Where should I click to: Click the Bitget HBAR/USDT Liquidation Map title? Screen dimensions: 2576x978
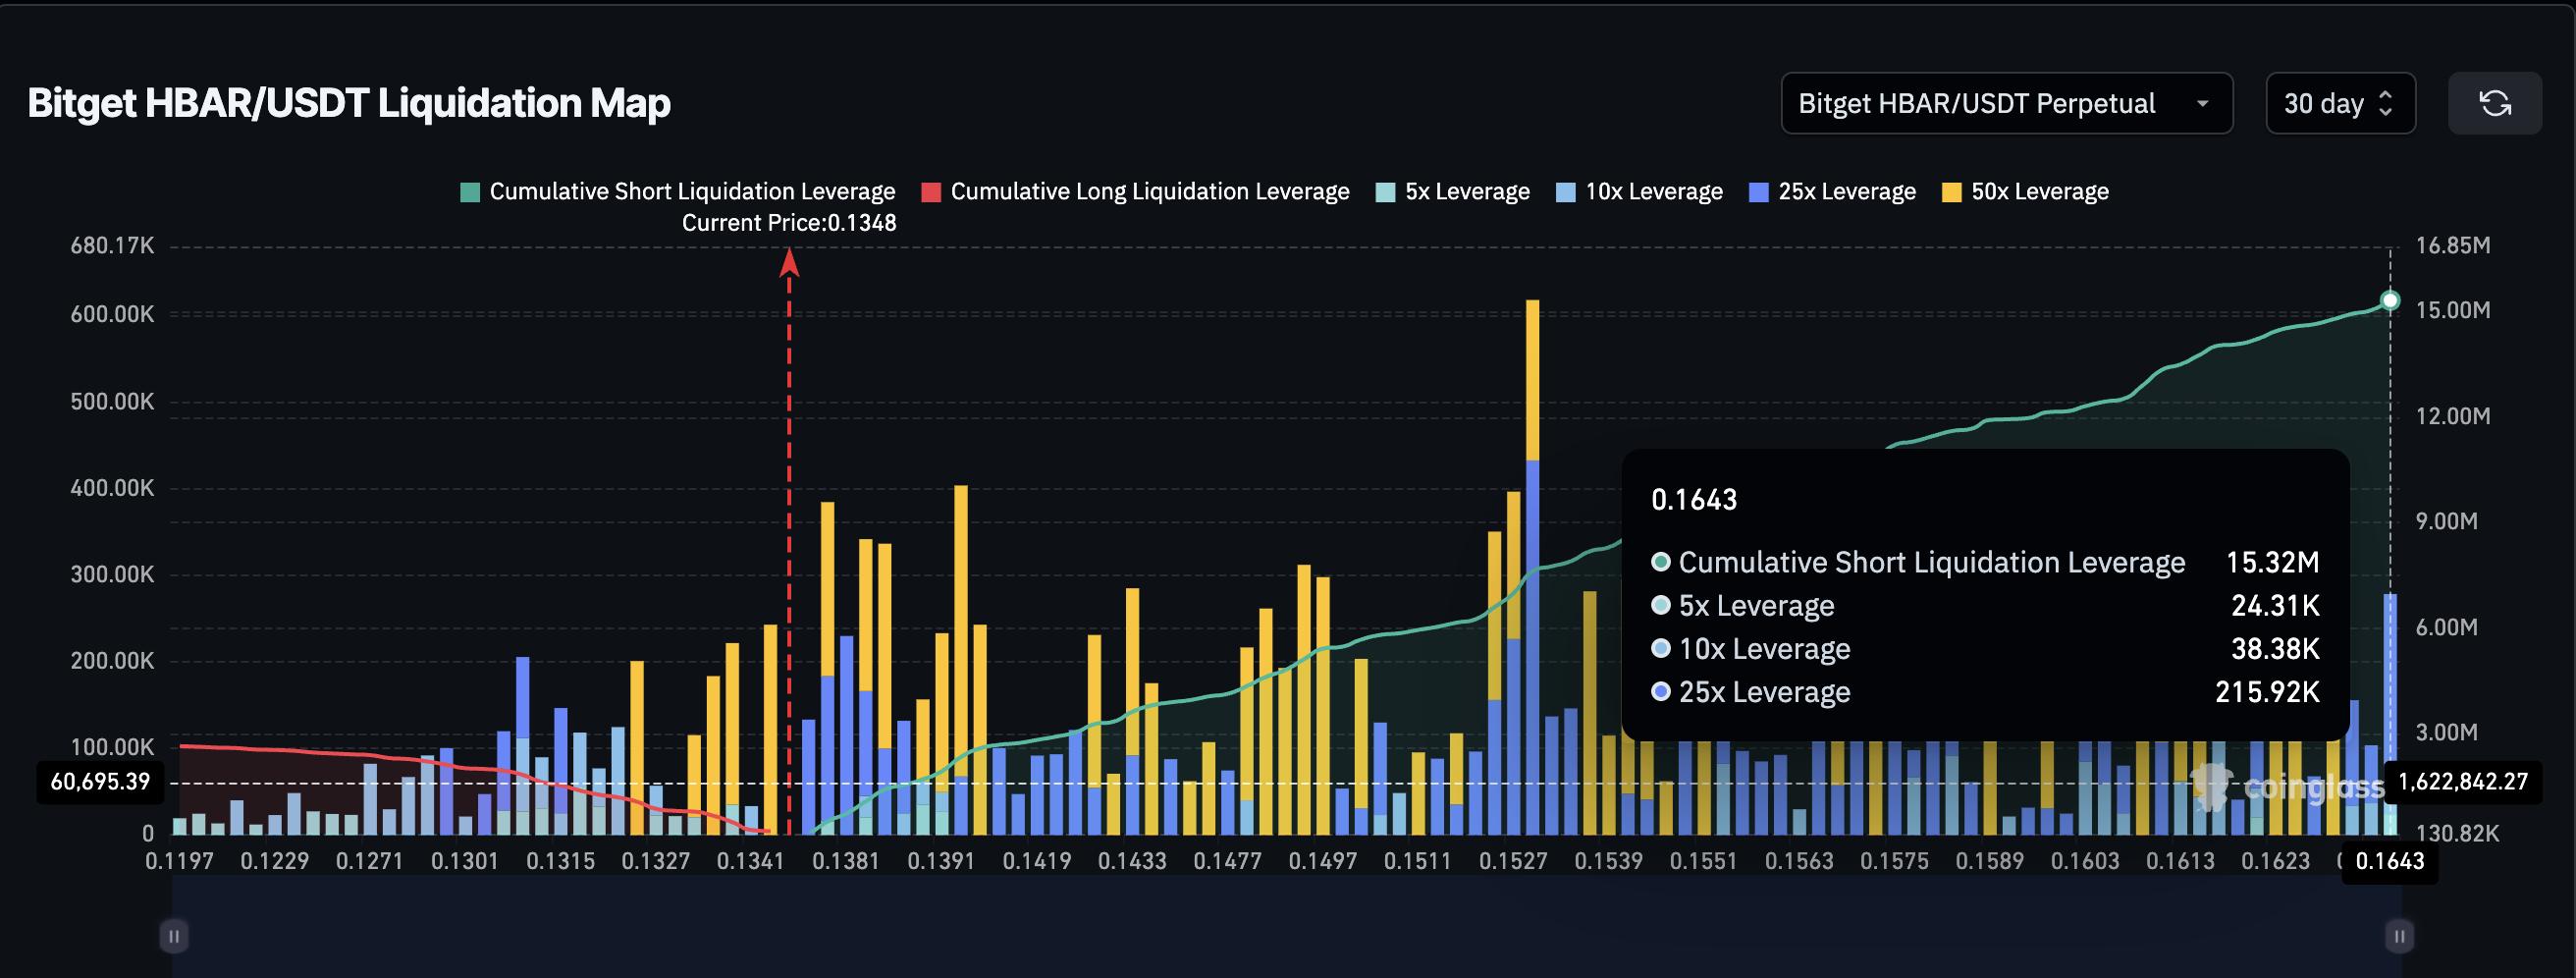349,103
